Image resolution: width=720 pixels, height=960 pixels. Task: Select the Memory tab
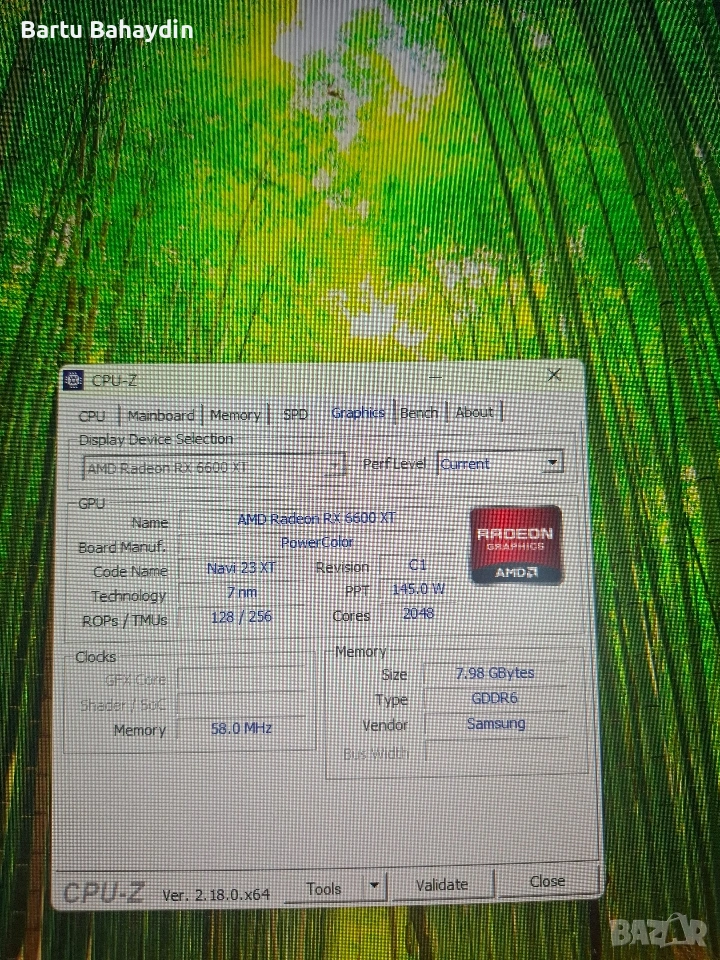coord(235,415)
